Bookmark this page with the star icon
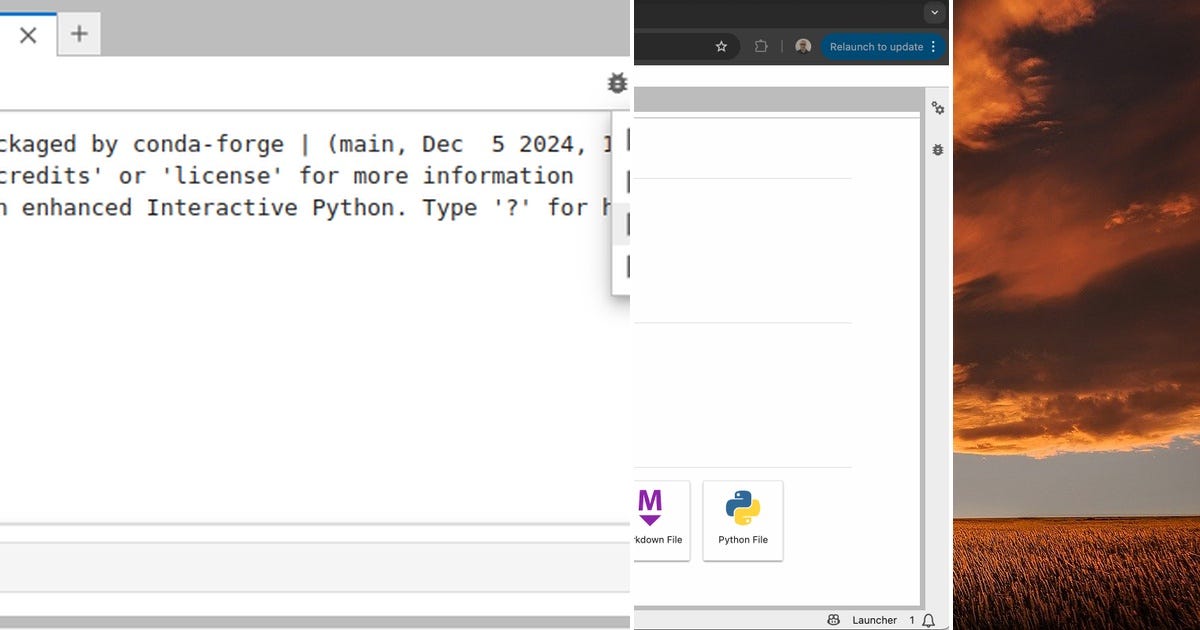Image resolution: width=1200 pixels, height=630 pixels. [721, 46]
